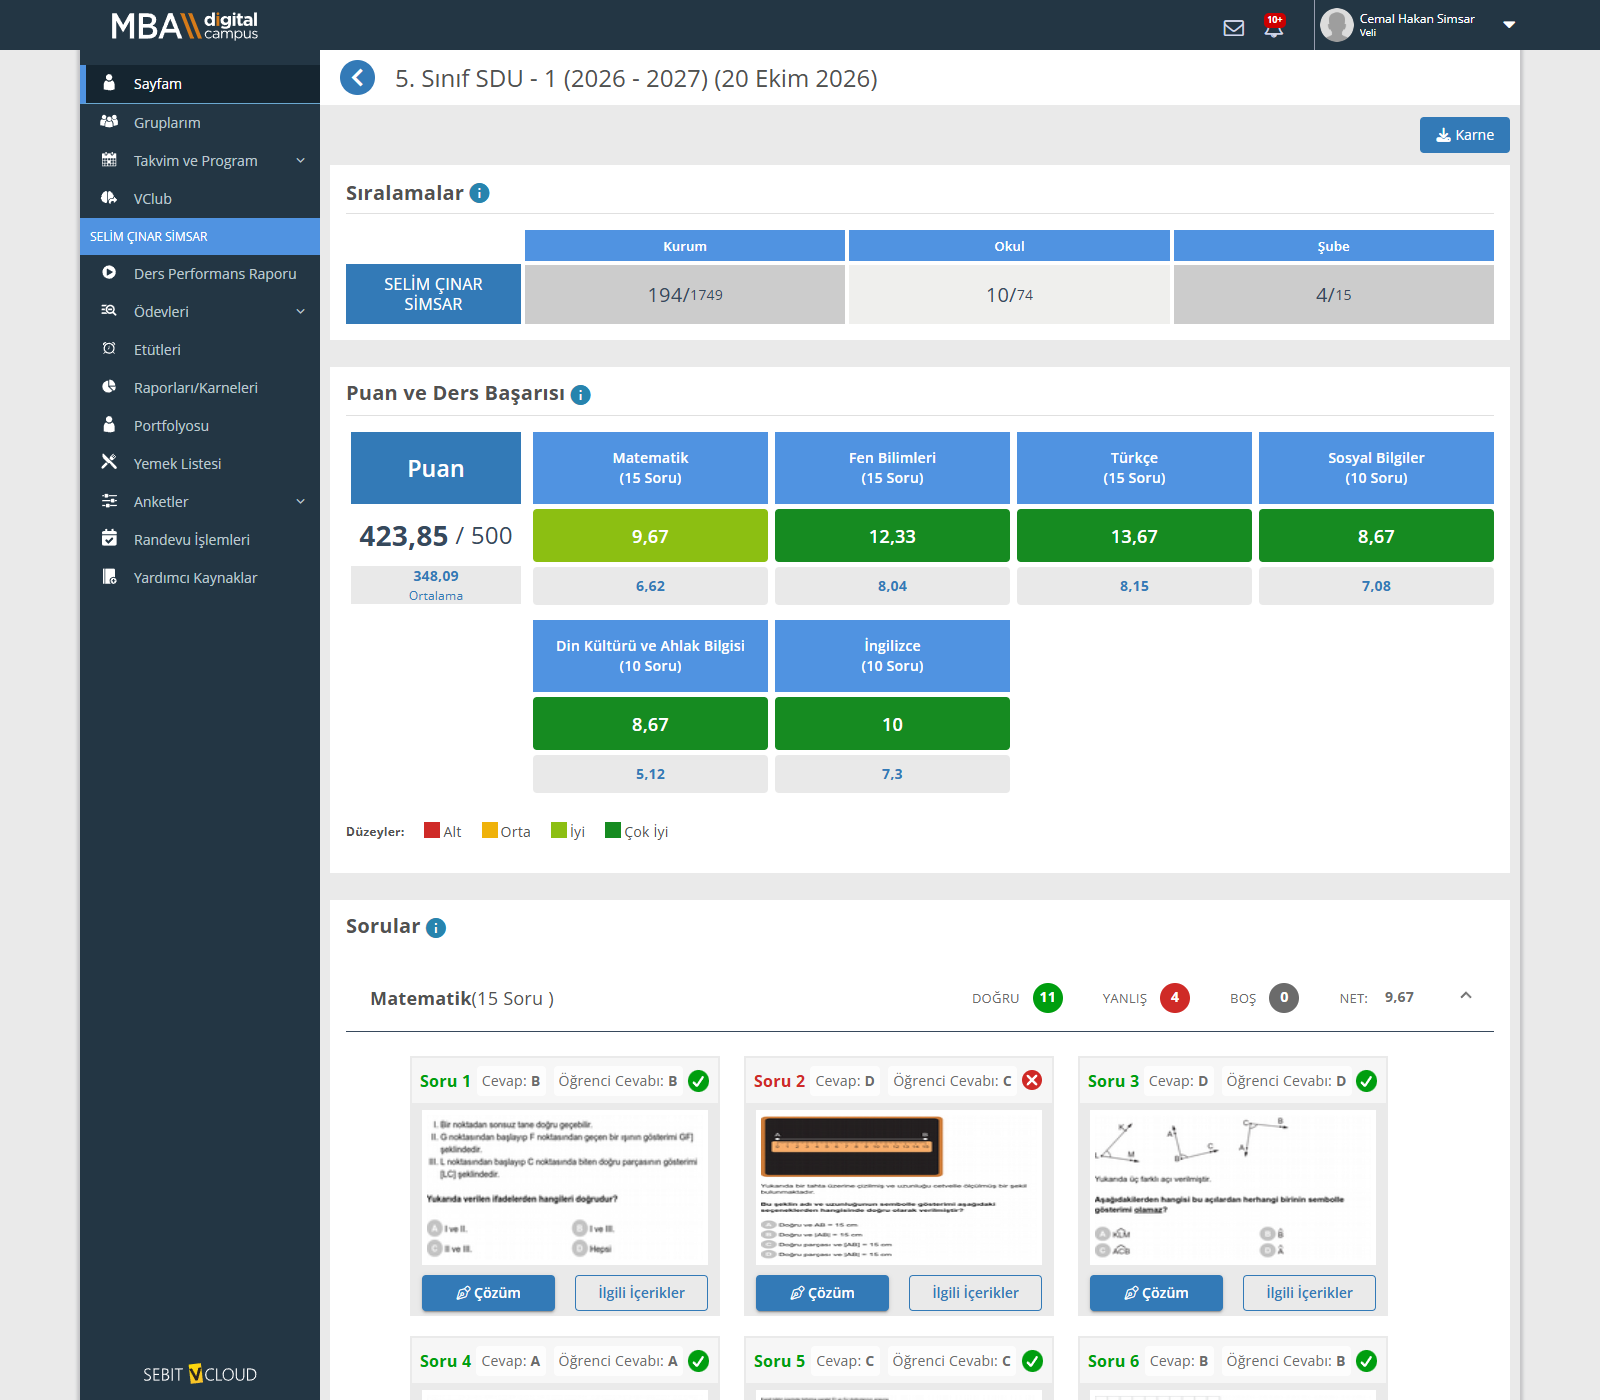Image resolution: width=1600 pixels, height=1400 pixels.
Task: Click the Kurum ranking cell 194/1749
Action: pos(685,294)
